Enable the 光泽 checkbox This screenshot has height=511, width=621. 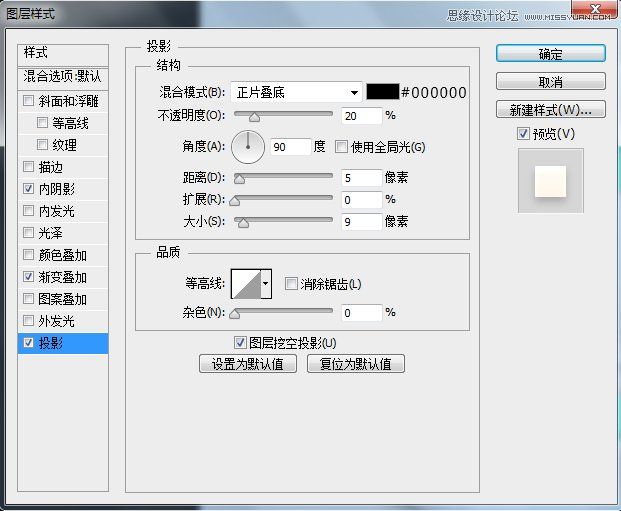[x=29, y=233]
